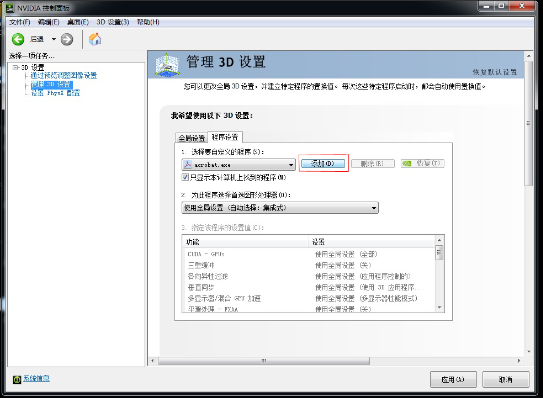
Task: Click the Restore Defaults link at top right
Action: 495,72
